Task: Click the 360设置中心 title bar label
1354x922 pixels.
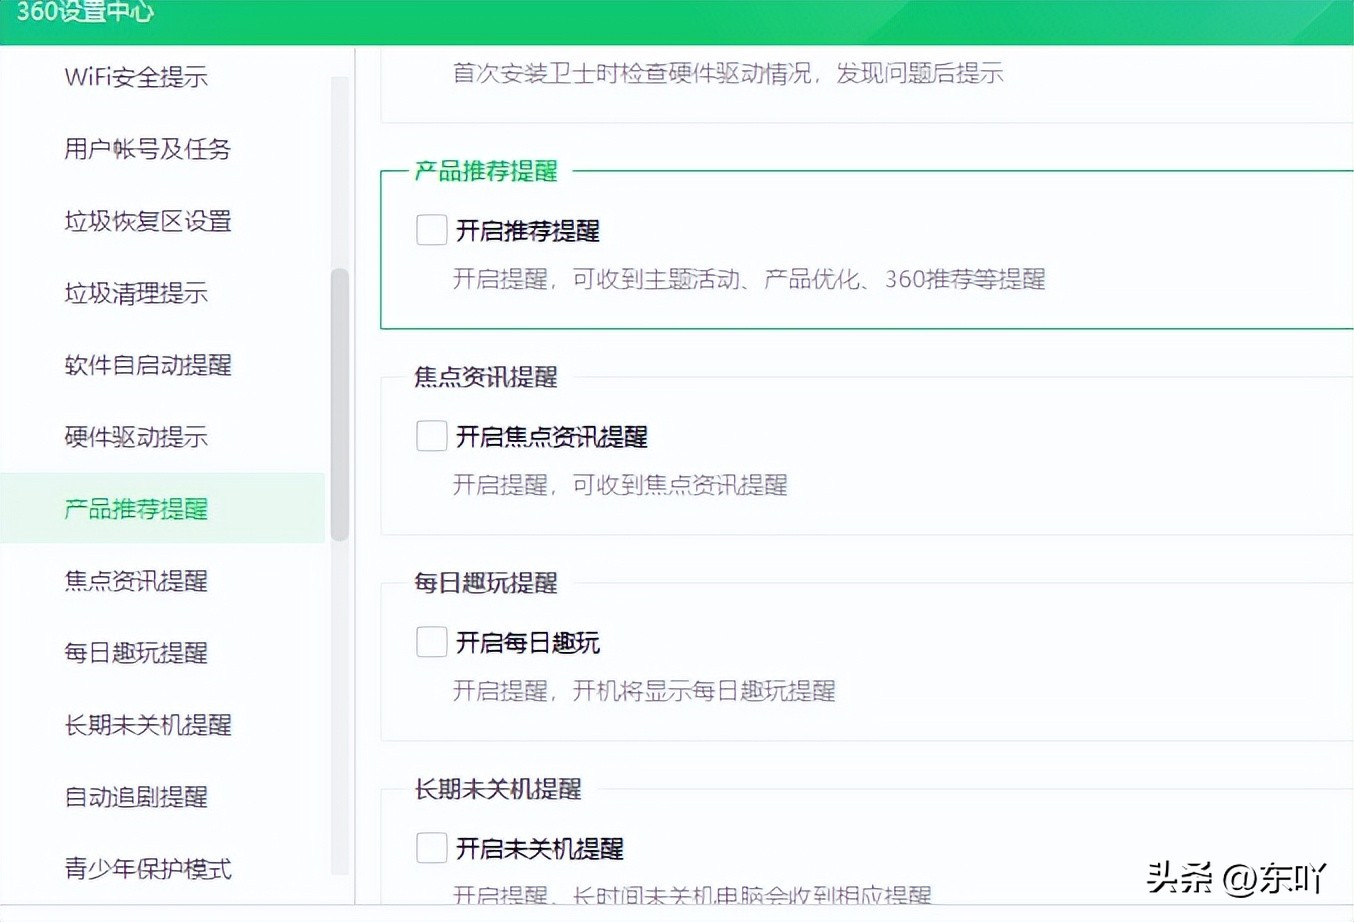Action: pyautogui.click(x=85, y=13)
